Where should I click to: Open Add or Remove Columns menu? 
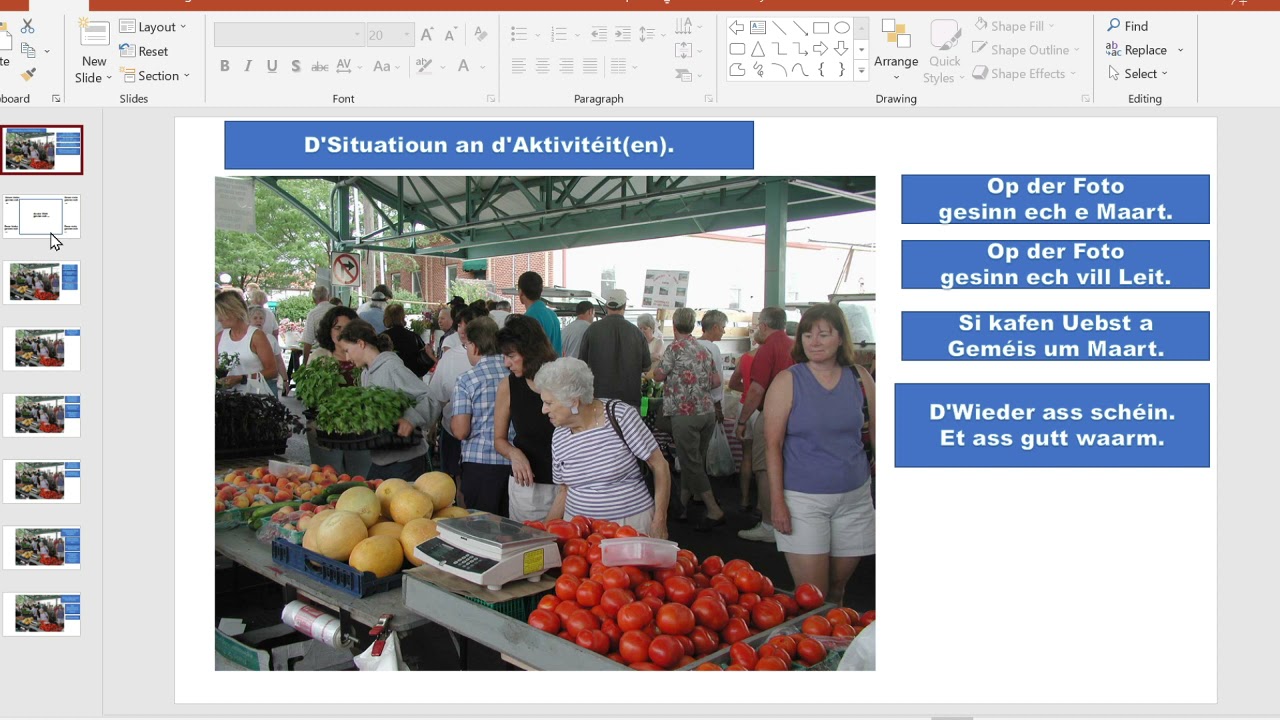[623, 66]
